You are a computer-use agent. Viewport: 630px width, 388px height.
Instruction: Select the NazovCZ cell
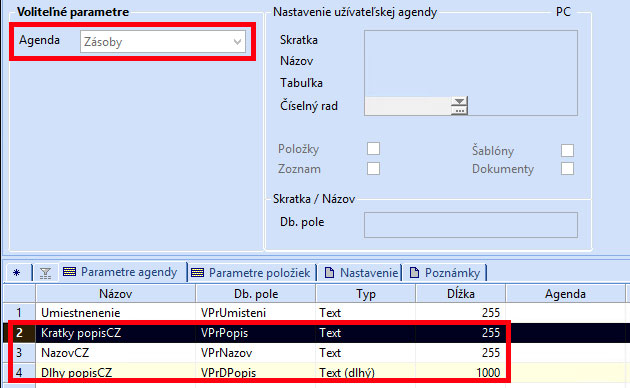pos(116,353)
